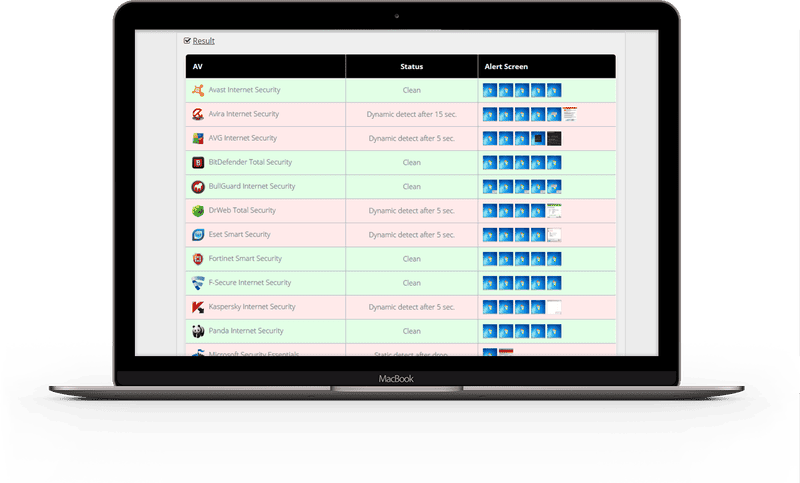Open first alert screenshot in F-Secure row

point(490,283)
